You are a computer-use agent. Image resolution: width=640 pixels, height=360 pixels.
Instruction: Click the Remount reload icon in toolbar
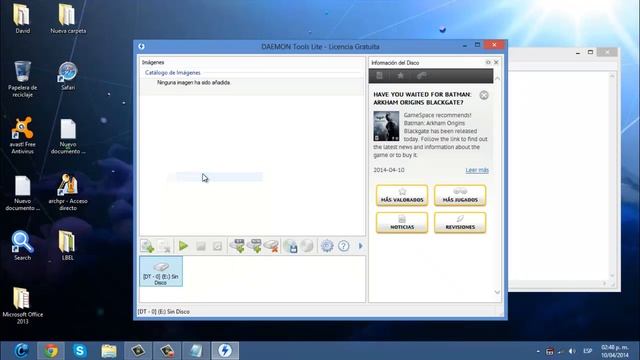tap(217, 246)
